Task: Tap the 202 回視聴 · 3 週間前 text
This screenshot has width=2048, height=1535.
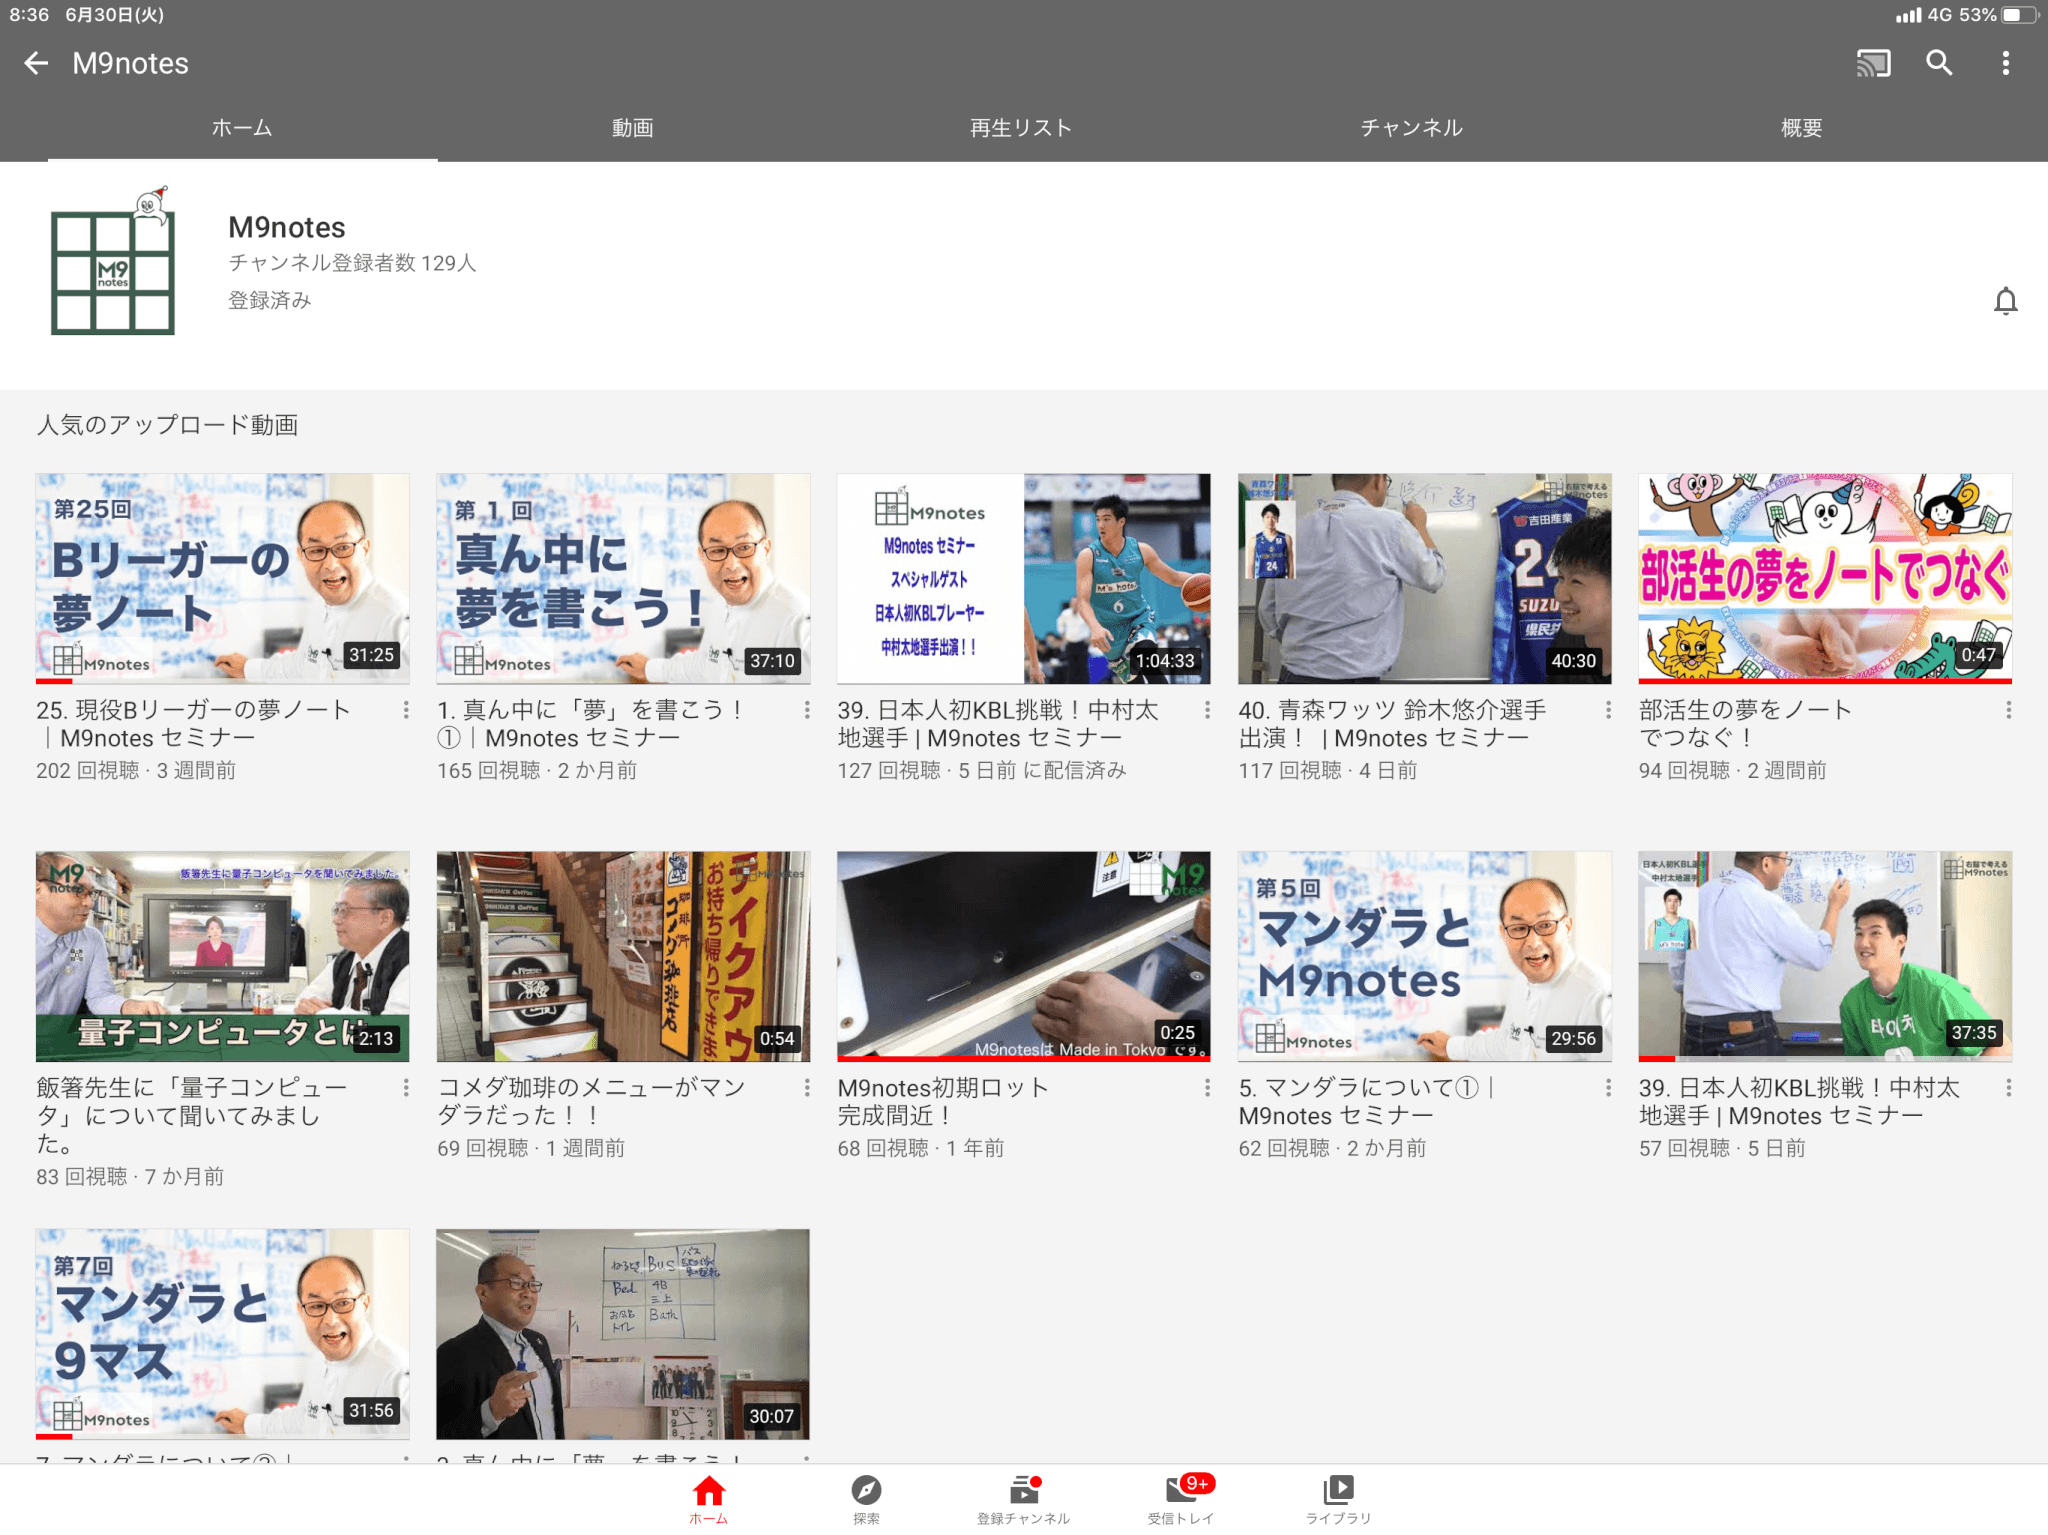Action: (136, 770)
